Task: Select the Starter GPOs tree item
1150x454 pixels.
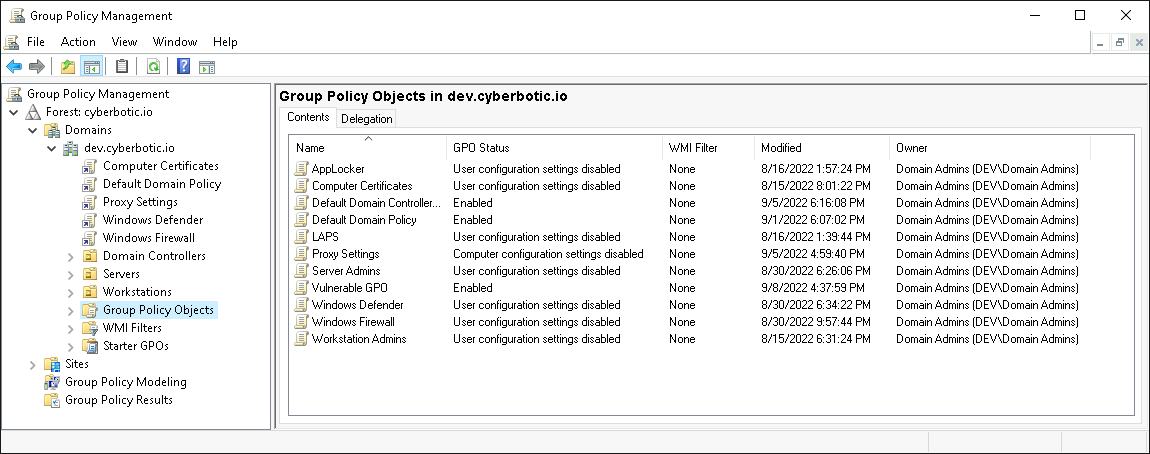Action: (135, 346)
